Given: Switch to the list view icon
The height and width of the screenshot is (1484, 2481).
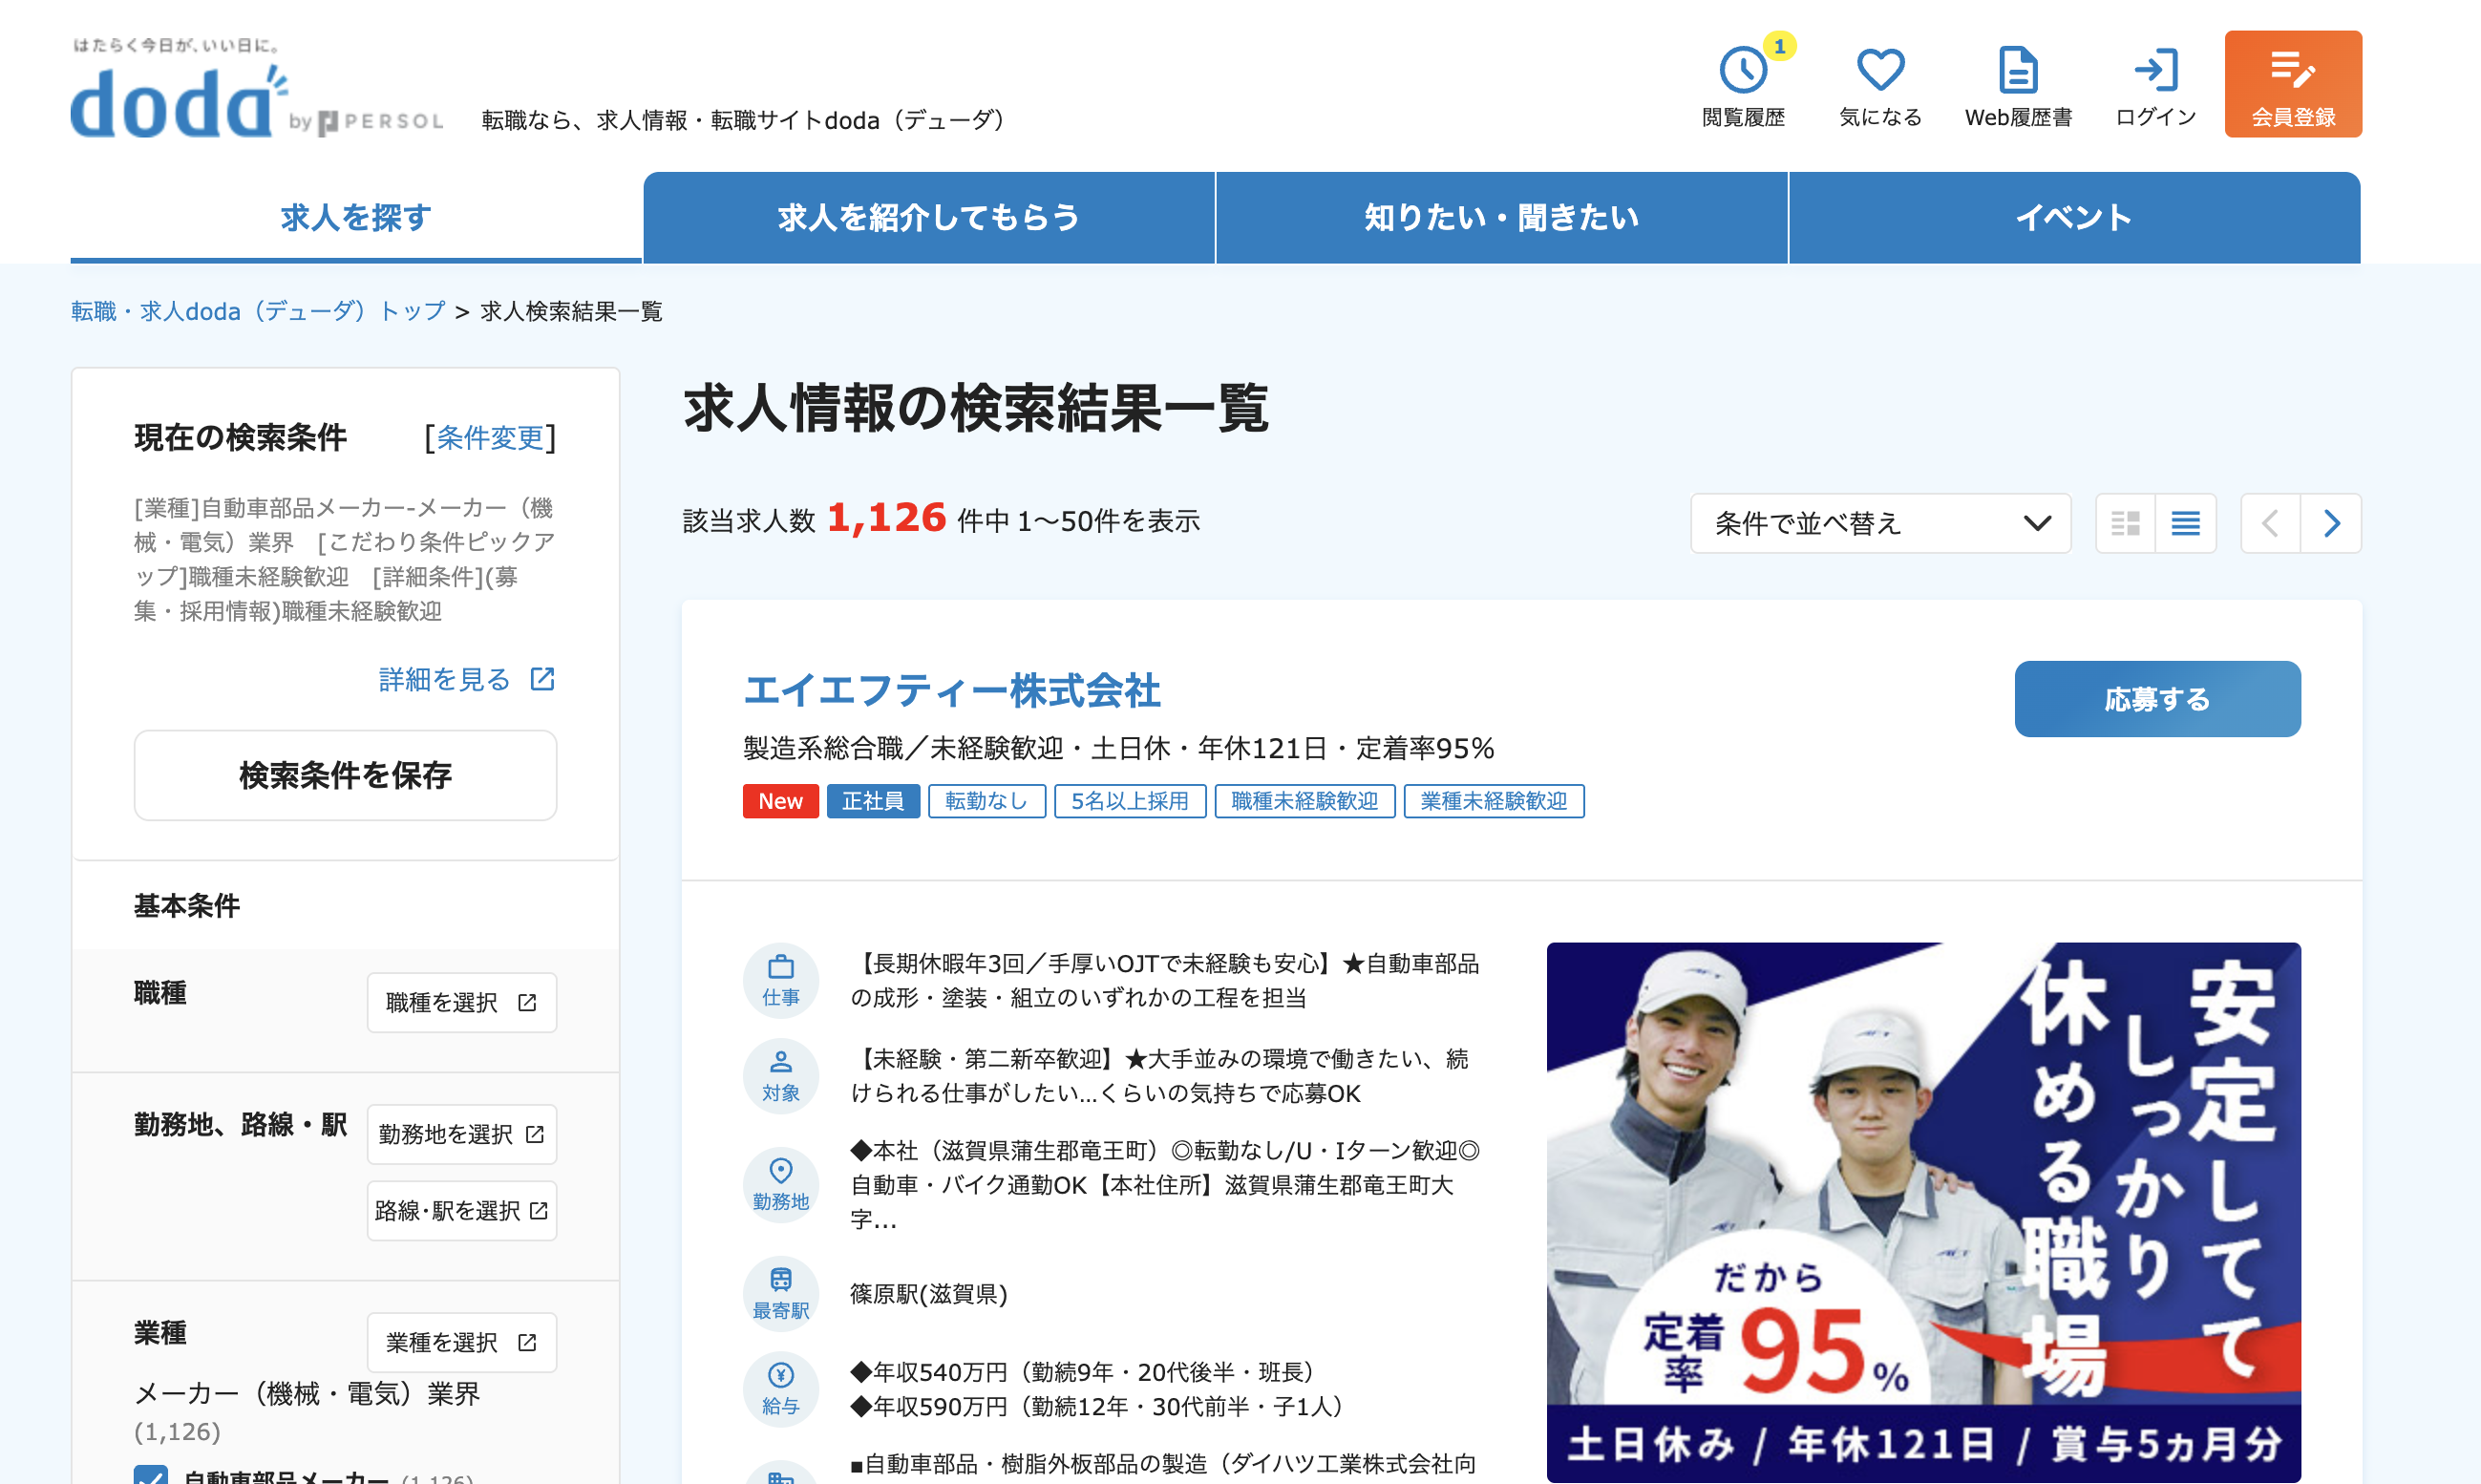Looking at the screenshot, I should point(2186,523).
